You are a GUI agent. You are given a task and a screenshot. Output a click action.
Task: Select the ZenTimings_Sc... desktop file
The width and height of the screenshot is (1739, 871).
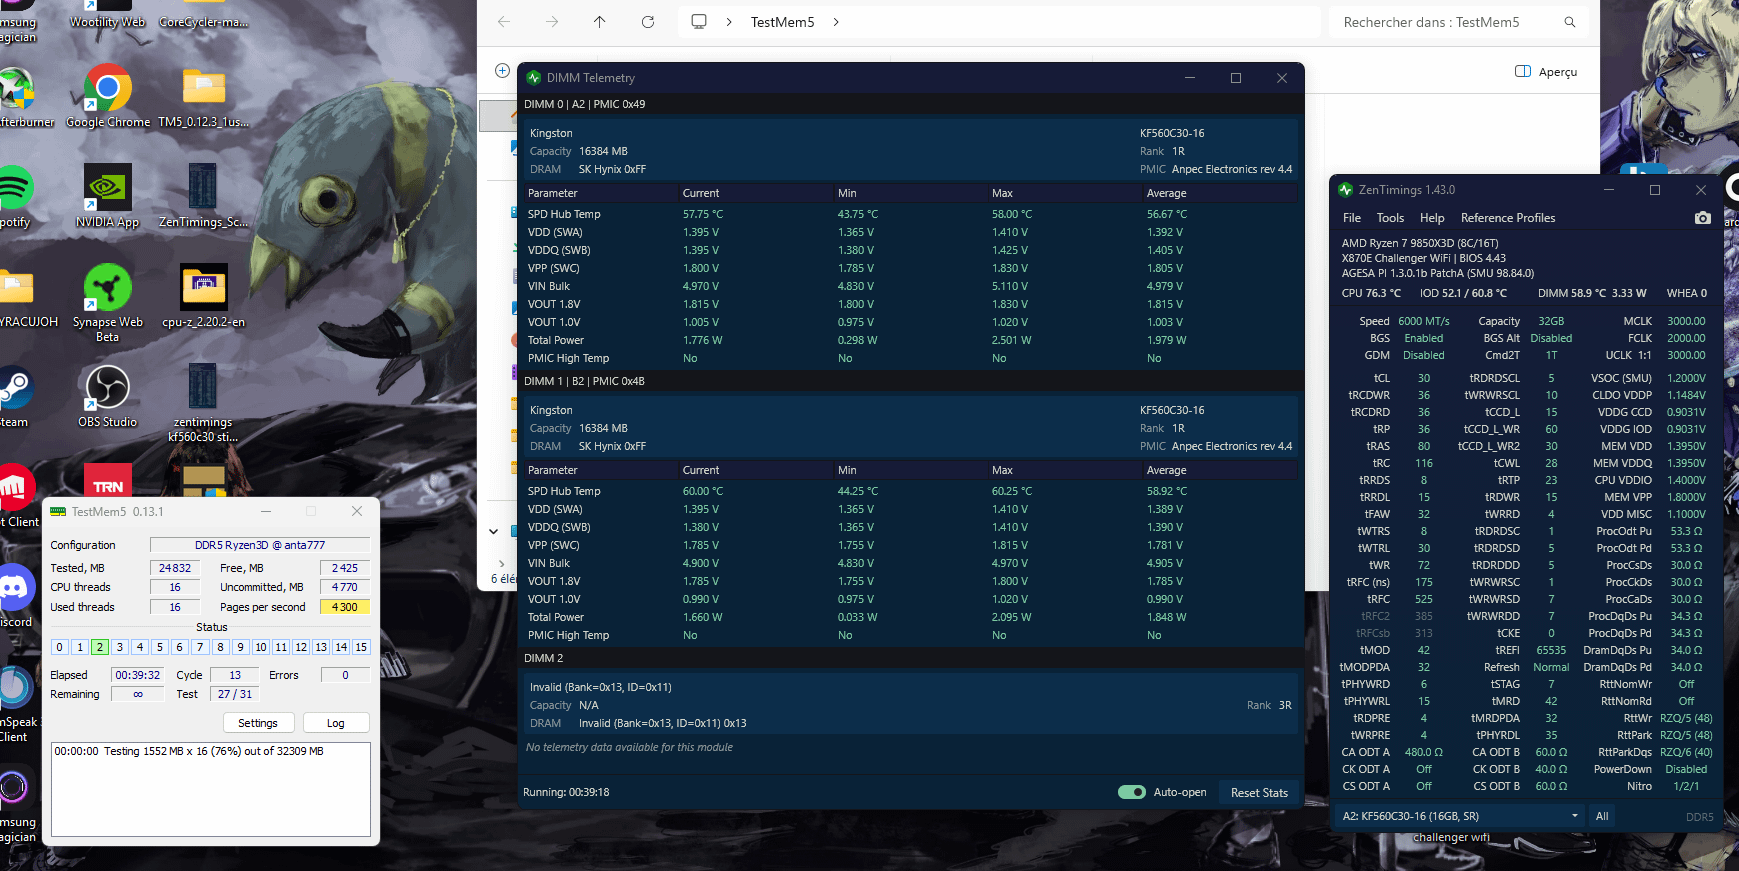pyautogui.click(x=203, y=196)
